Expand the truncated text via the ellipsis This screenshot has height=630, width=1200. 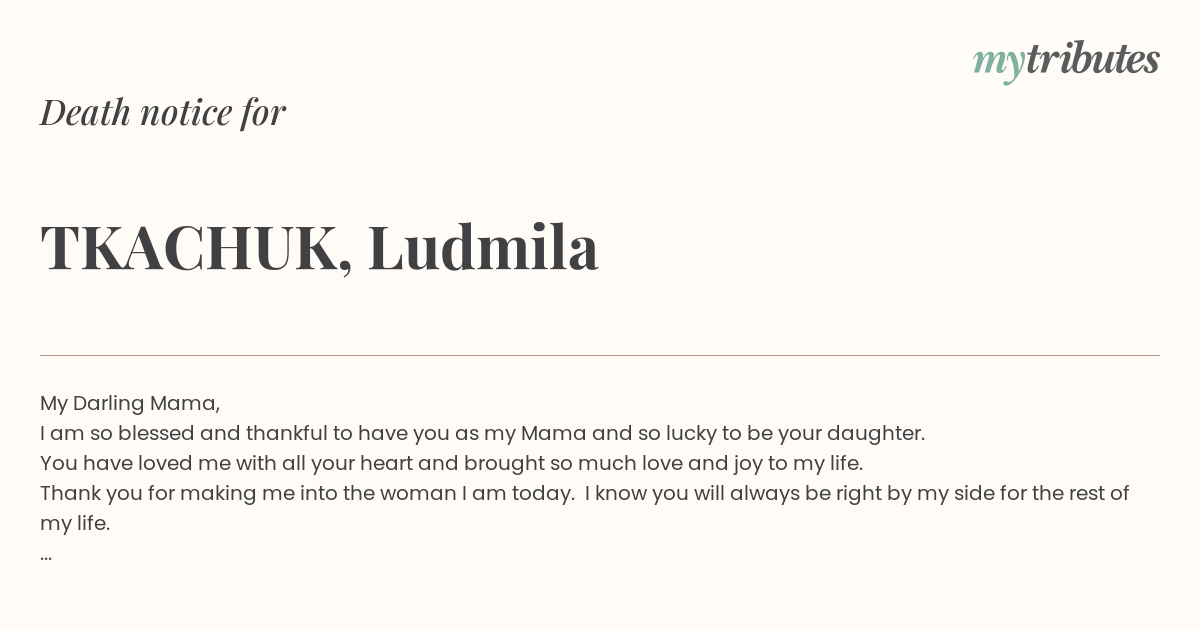46,555
